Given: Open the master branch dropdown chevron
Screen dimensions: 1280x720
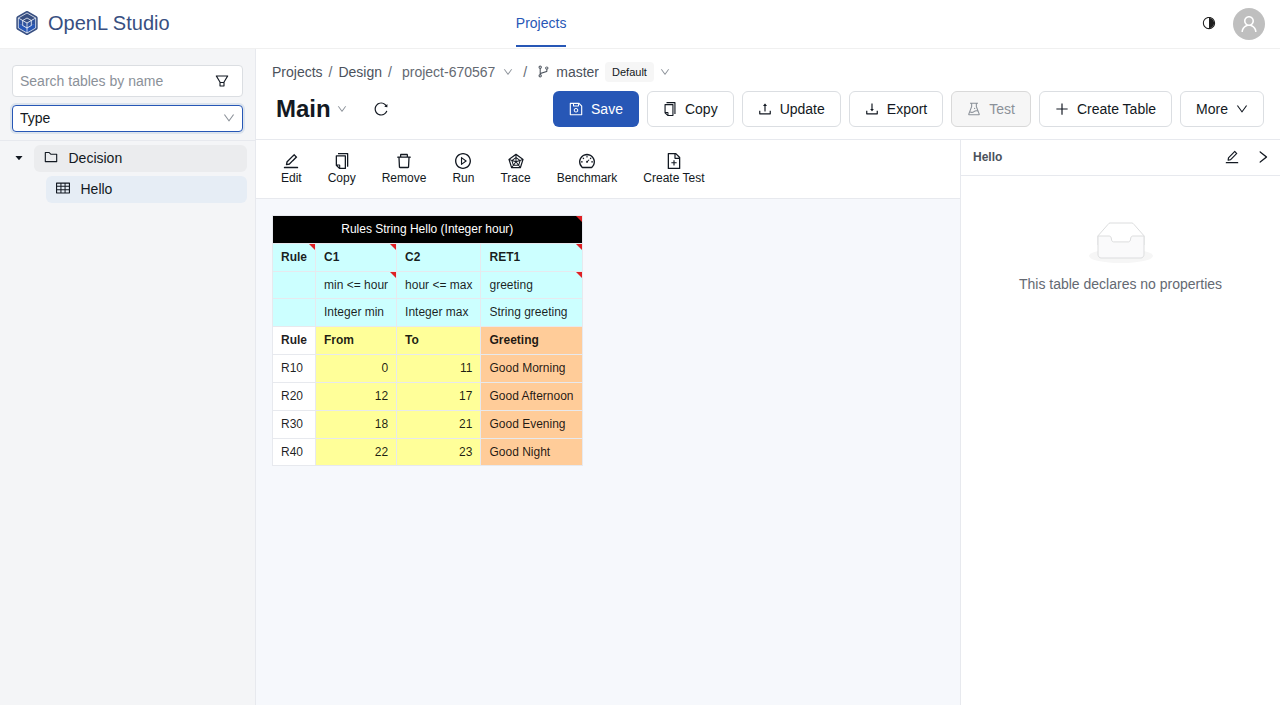Looking at the screenshot, I should (x=665, y=72).
